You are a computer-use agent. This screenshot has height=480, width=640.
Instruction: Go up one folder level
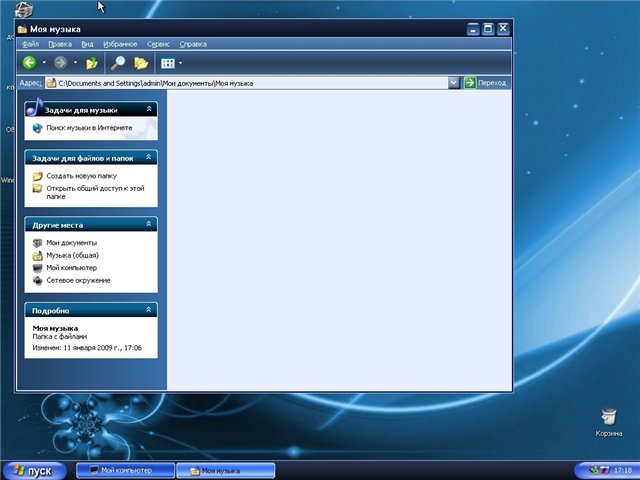(92, 63)
